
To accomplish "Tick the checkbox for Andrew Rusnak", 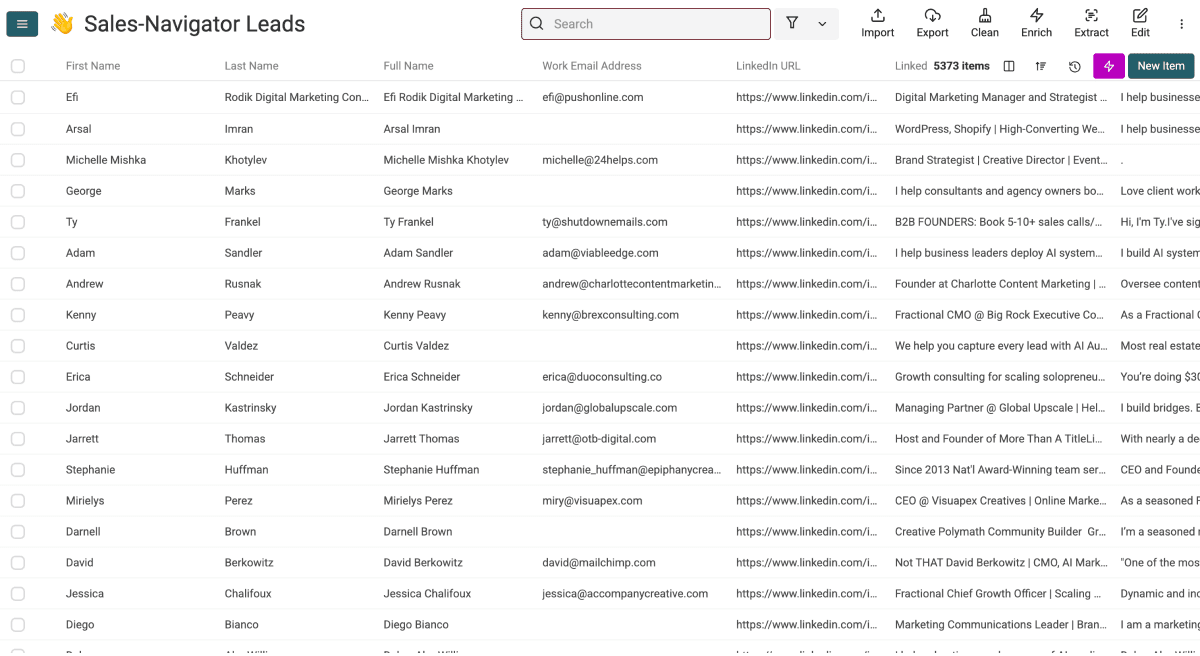I will pos(18,283).
